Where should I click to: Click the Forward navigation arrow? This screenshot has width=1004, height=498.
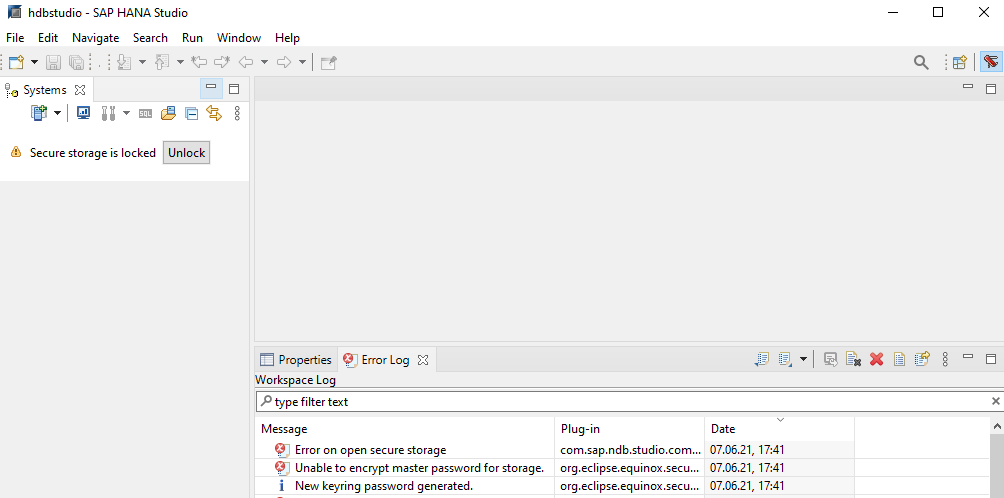[x=284, y=62]
